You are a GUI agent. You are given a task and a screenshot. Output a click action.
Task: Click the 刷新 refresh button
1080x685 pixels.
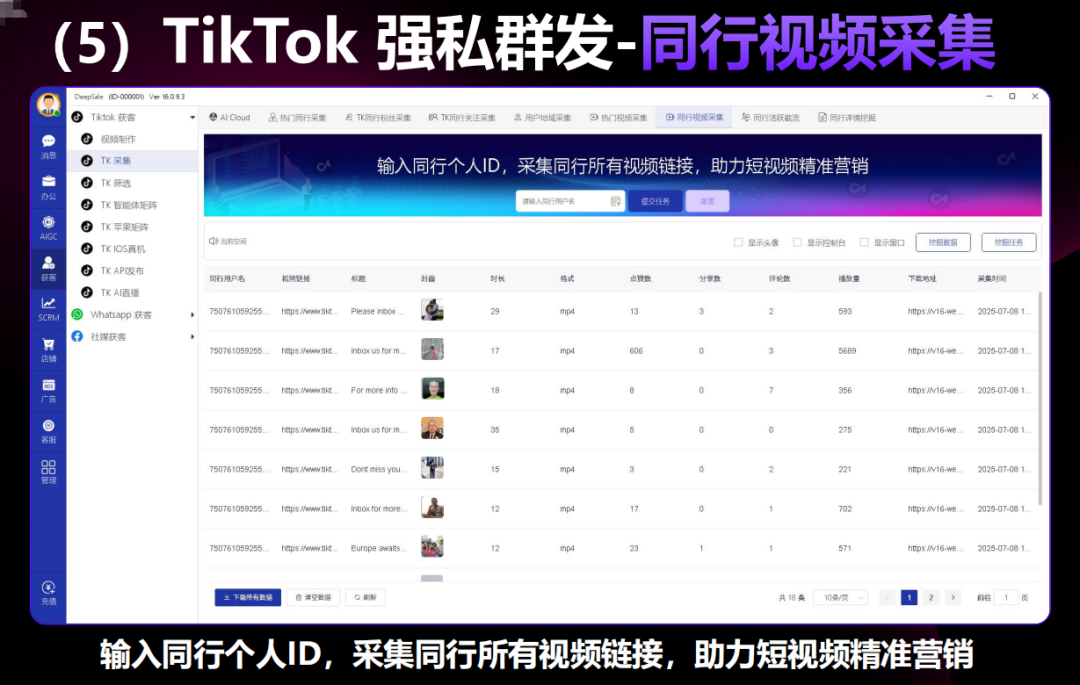tap(366, 598)
